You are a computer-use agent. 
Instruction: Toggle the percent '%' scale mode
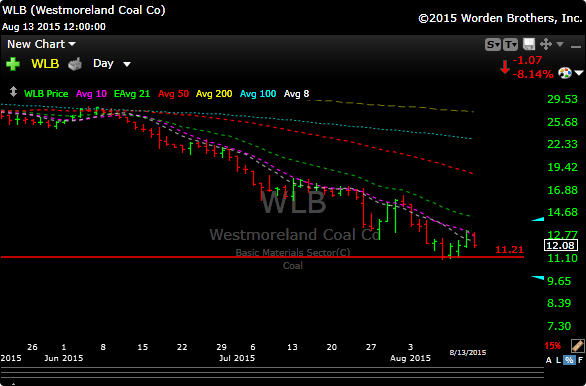tap(569, 360)
